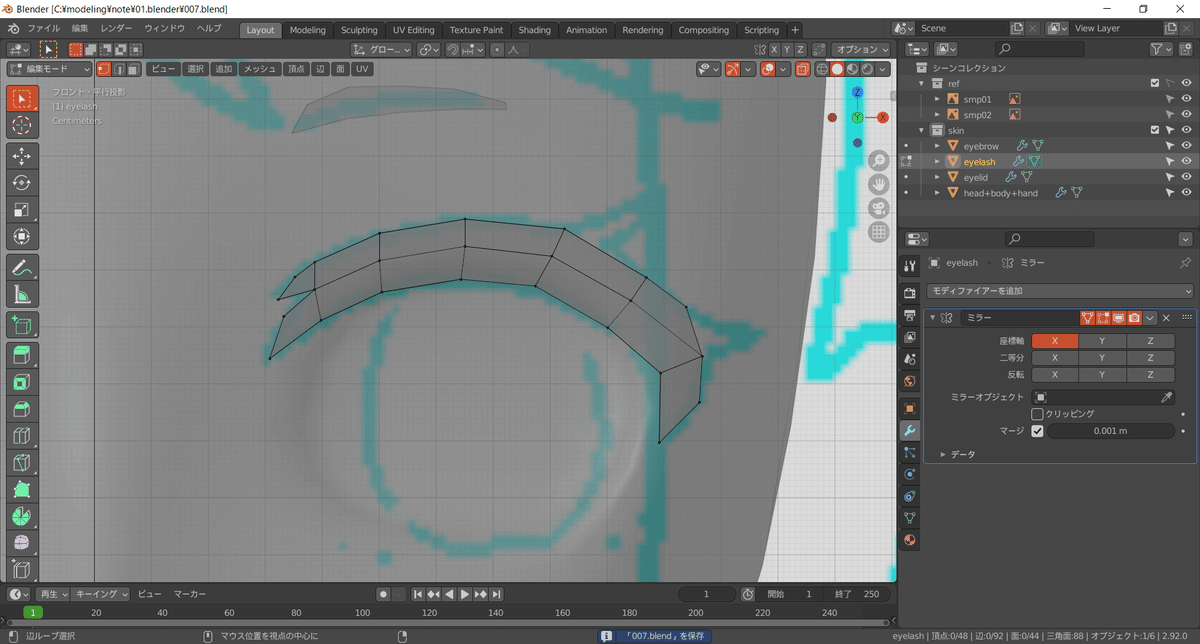This screenshot has width=1200, height=644.
Task: Remove the ミラー modifier with X button
Action: [x=1166, y=318]
